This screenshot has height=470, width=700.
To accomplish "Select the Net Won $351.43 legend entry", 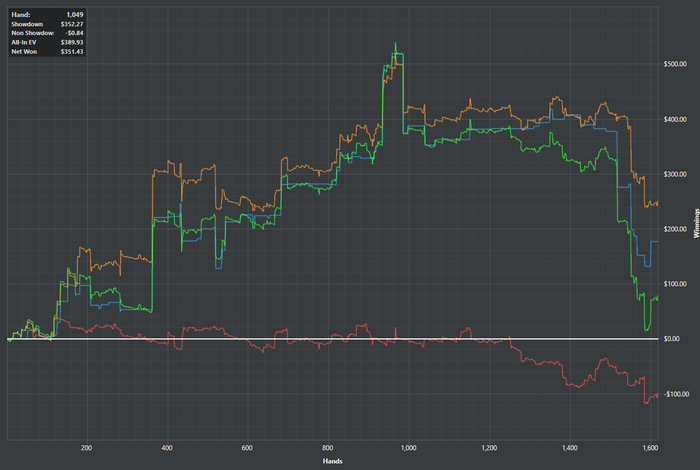I will 47,52.
